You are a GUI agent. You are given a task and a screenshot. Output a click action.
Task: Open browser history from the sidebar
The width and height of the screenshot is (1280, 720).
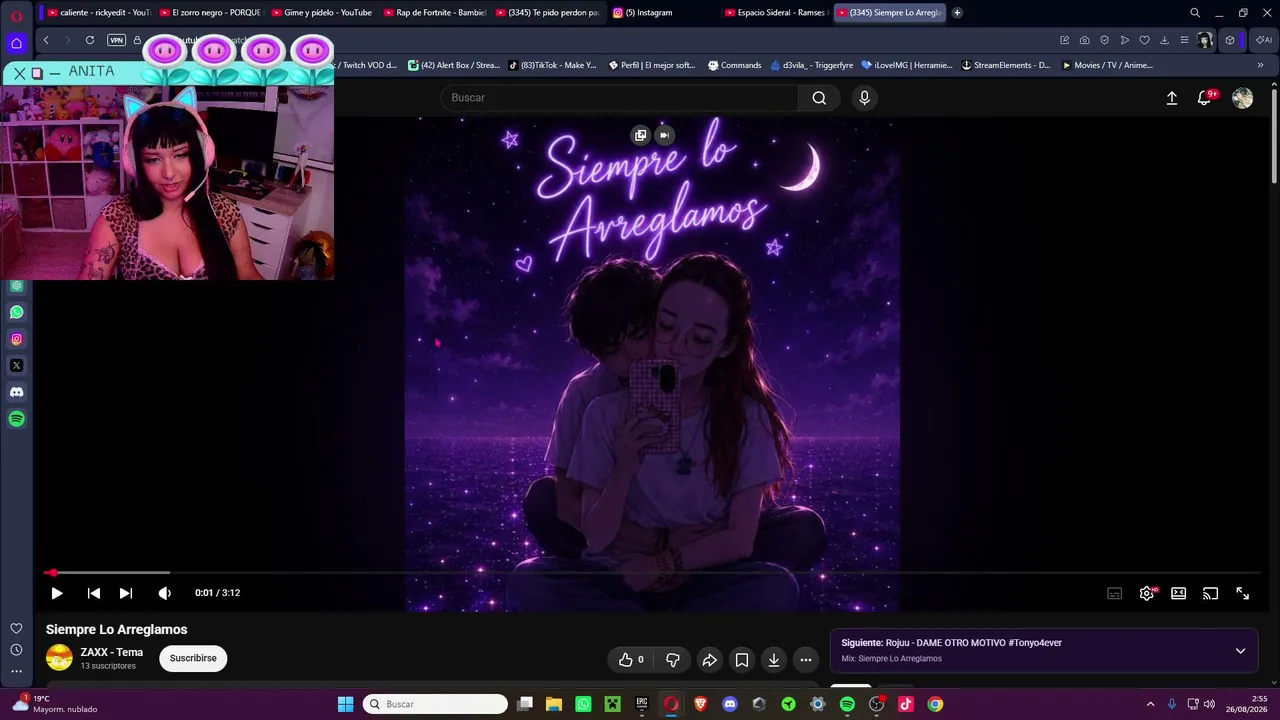click(16, 650)
